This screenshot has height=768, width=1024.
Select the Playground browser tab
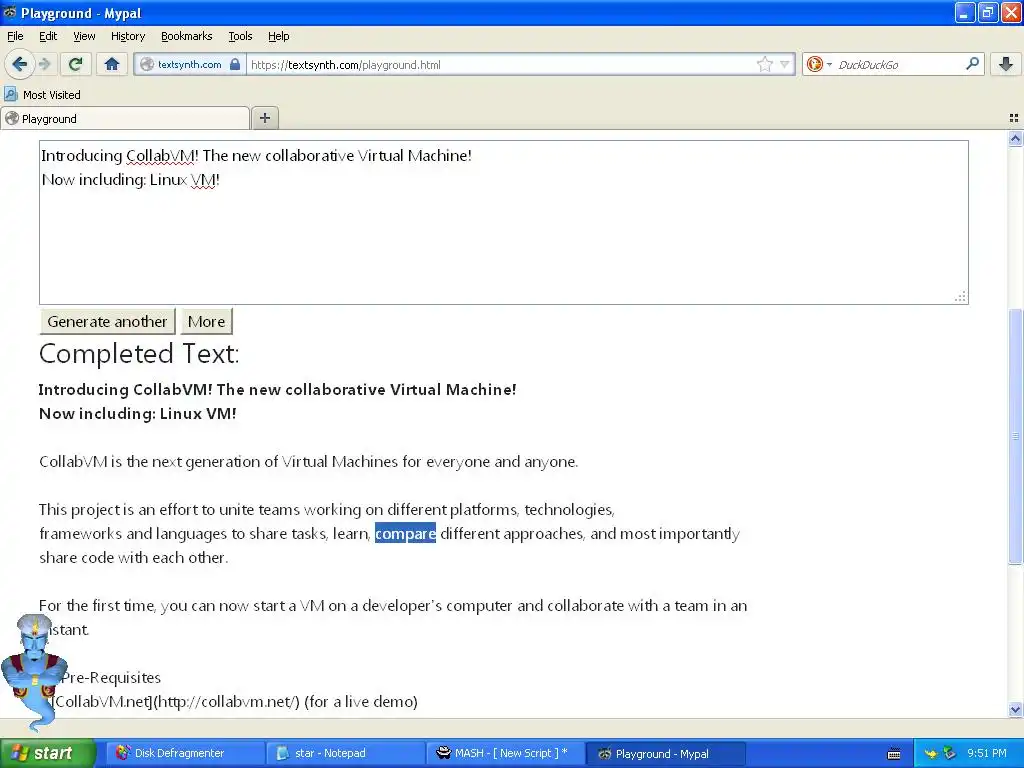(x=125, y=118)
